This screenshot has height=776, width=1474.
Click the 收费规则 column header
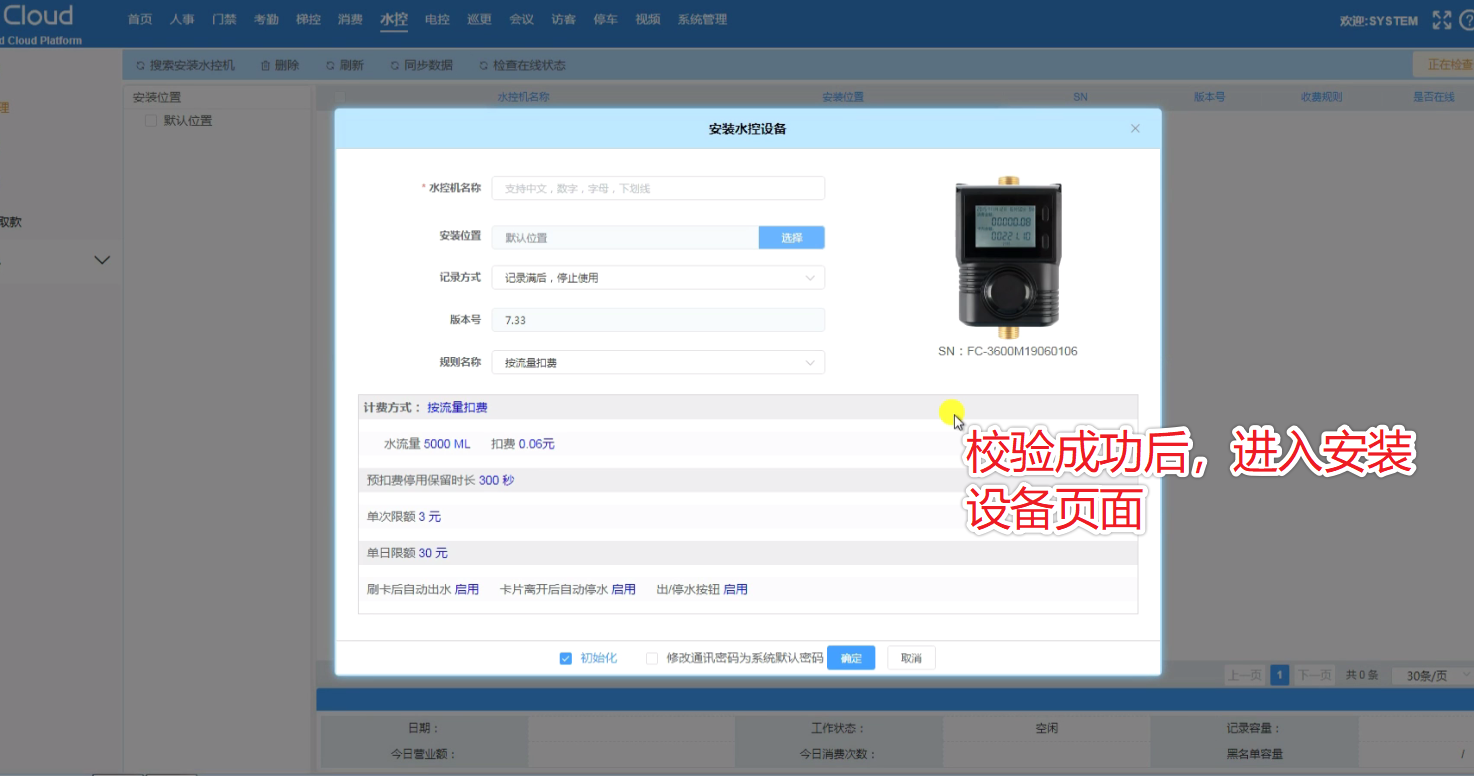coord(1321,97)
